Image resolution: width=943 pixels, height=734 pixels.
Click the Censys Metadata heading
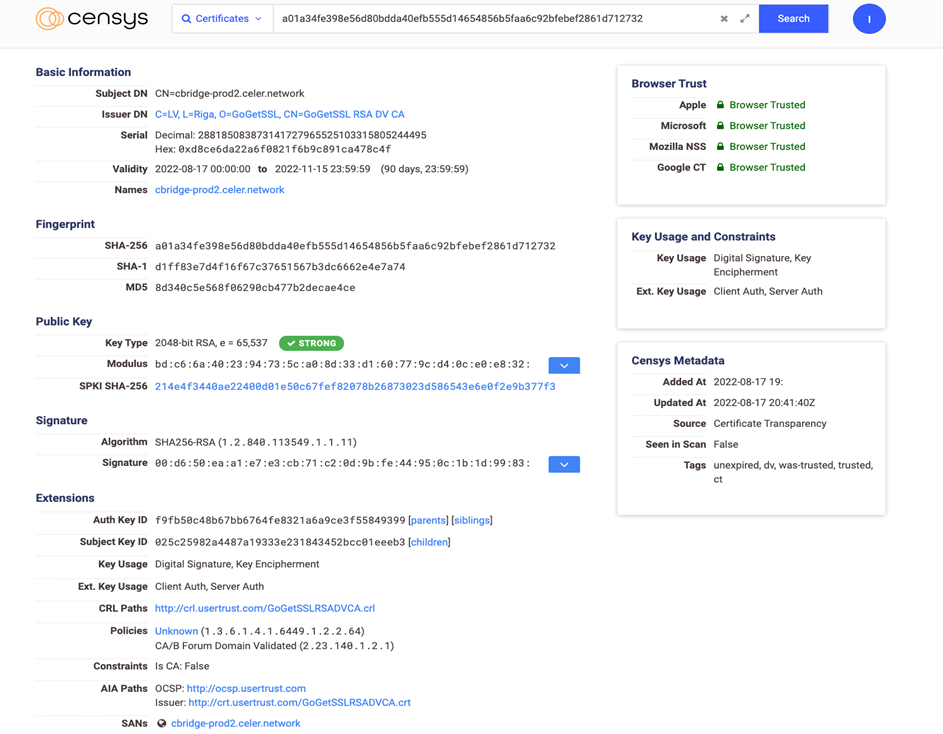(x=678, y=360)
